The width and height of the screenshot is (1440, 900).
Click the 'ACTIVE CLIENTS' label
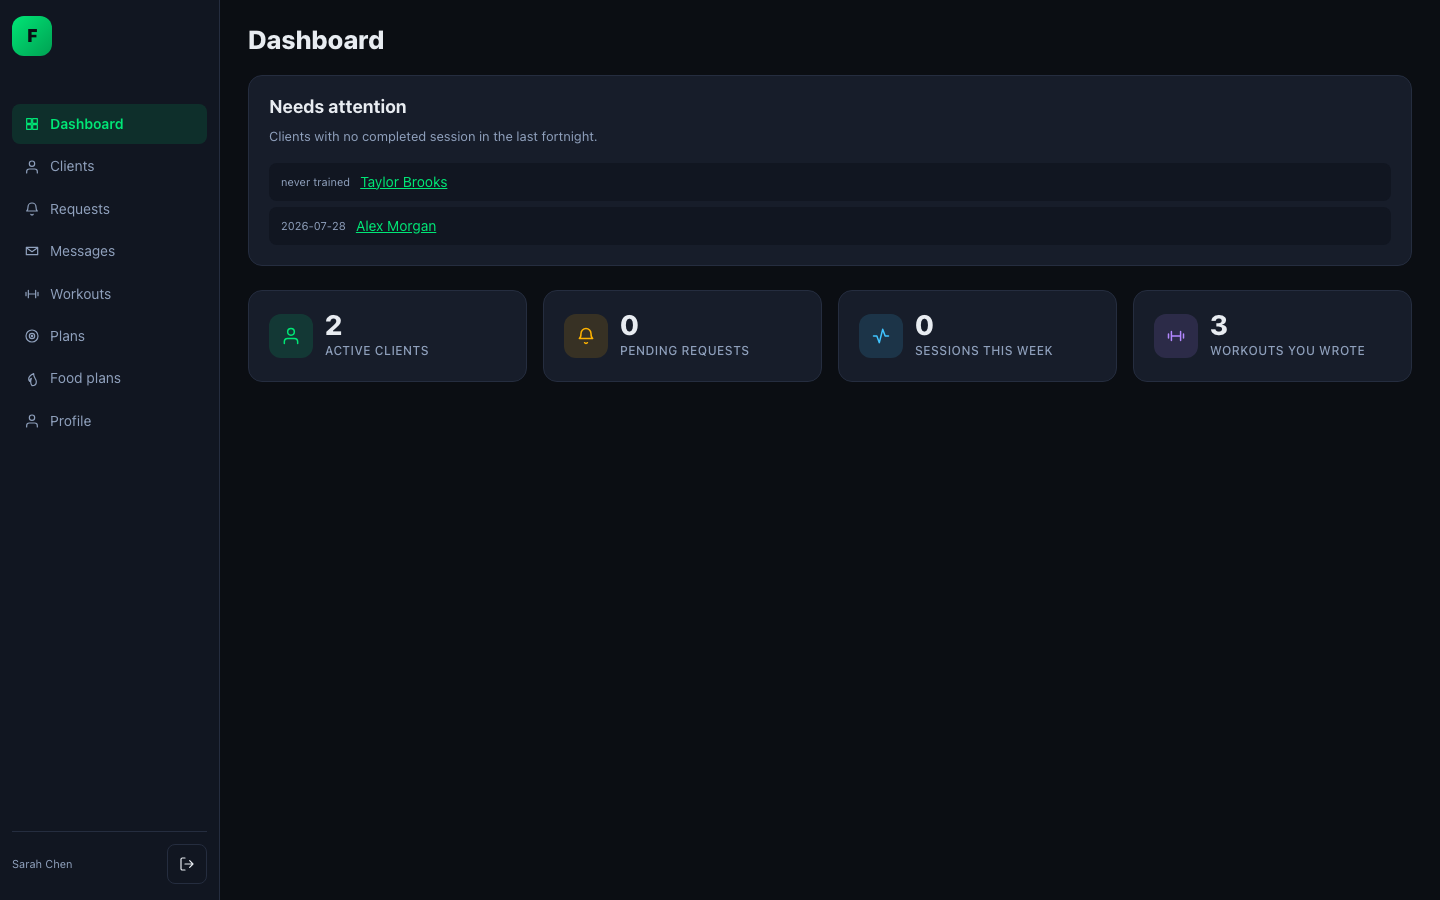pos(377,351)
